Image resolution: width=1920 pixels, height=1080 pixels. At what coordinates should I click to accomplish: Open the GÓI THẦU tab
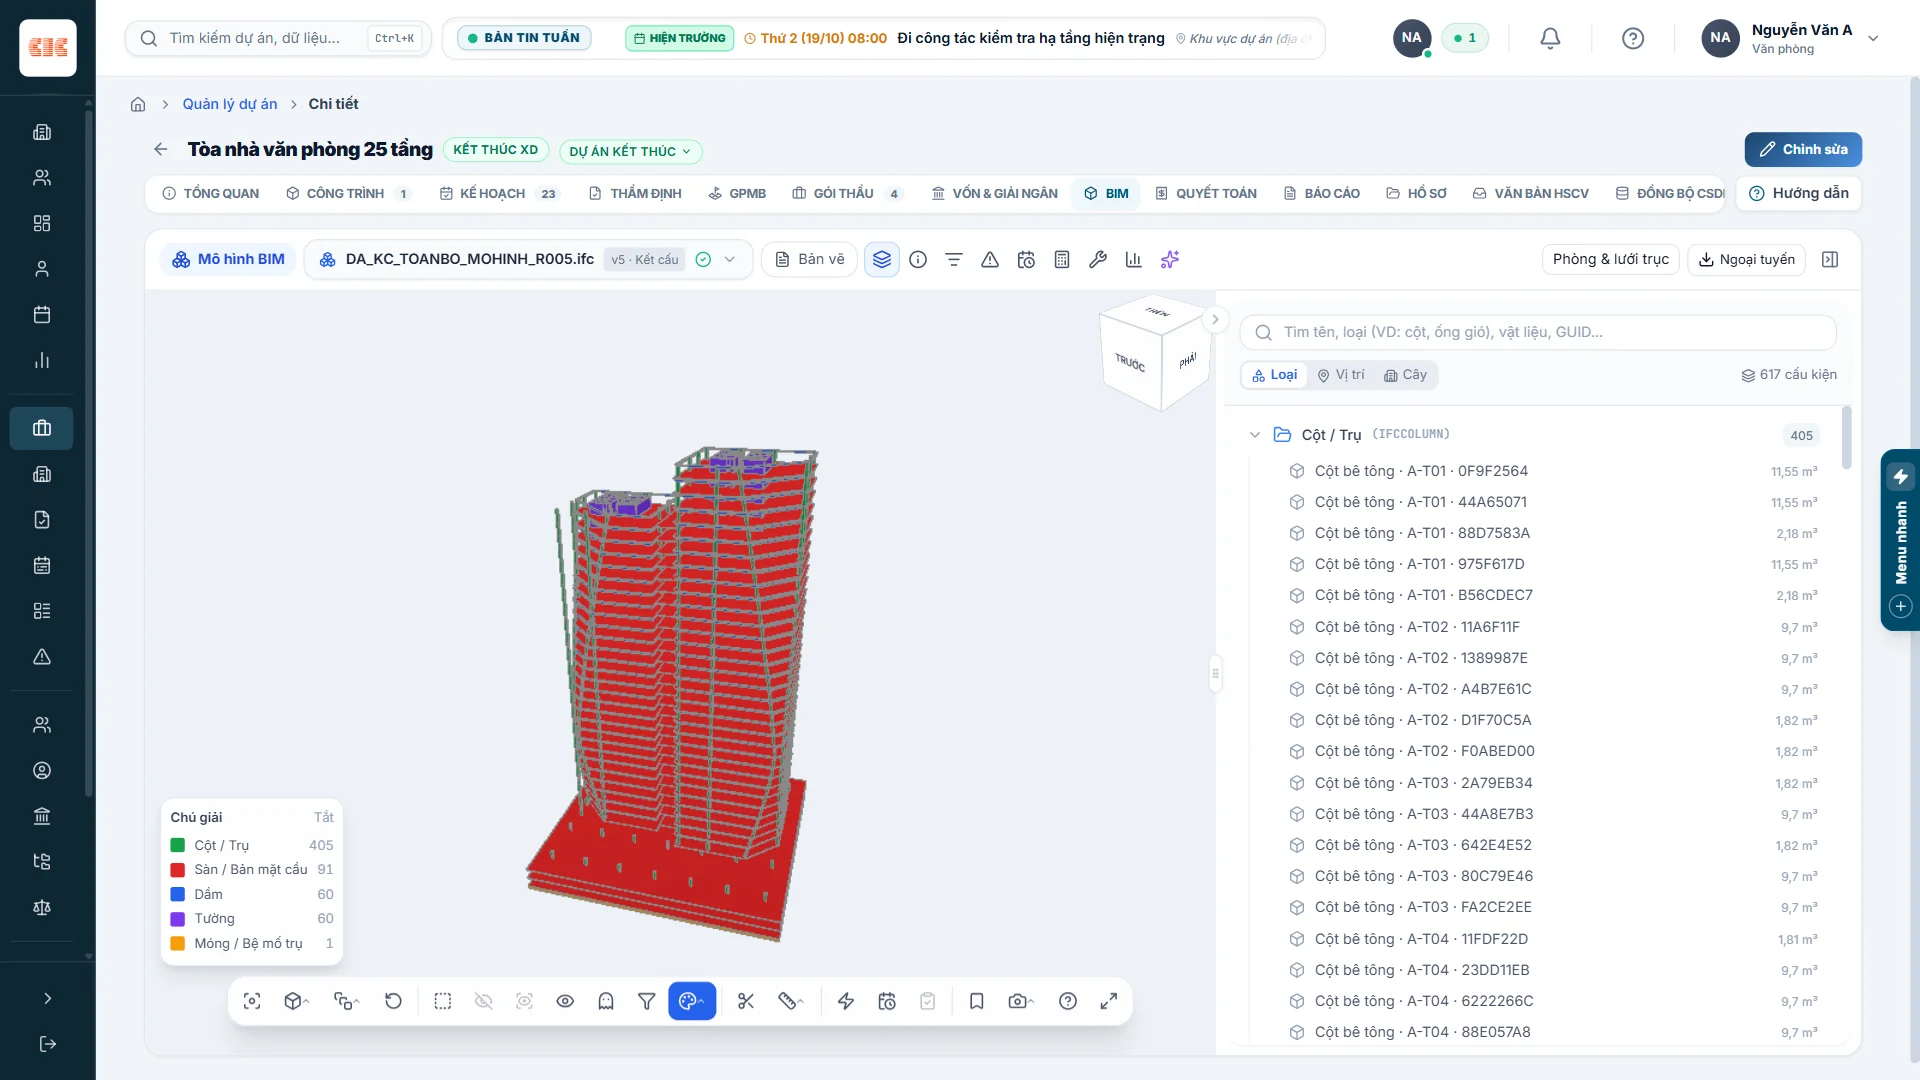tap(846, 194)
